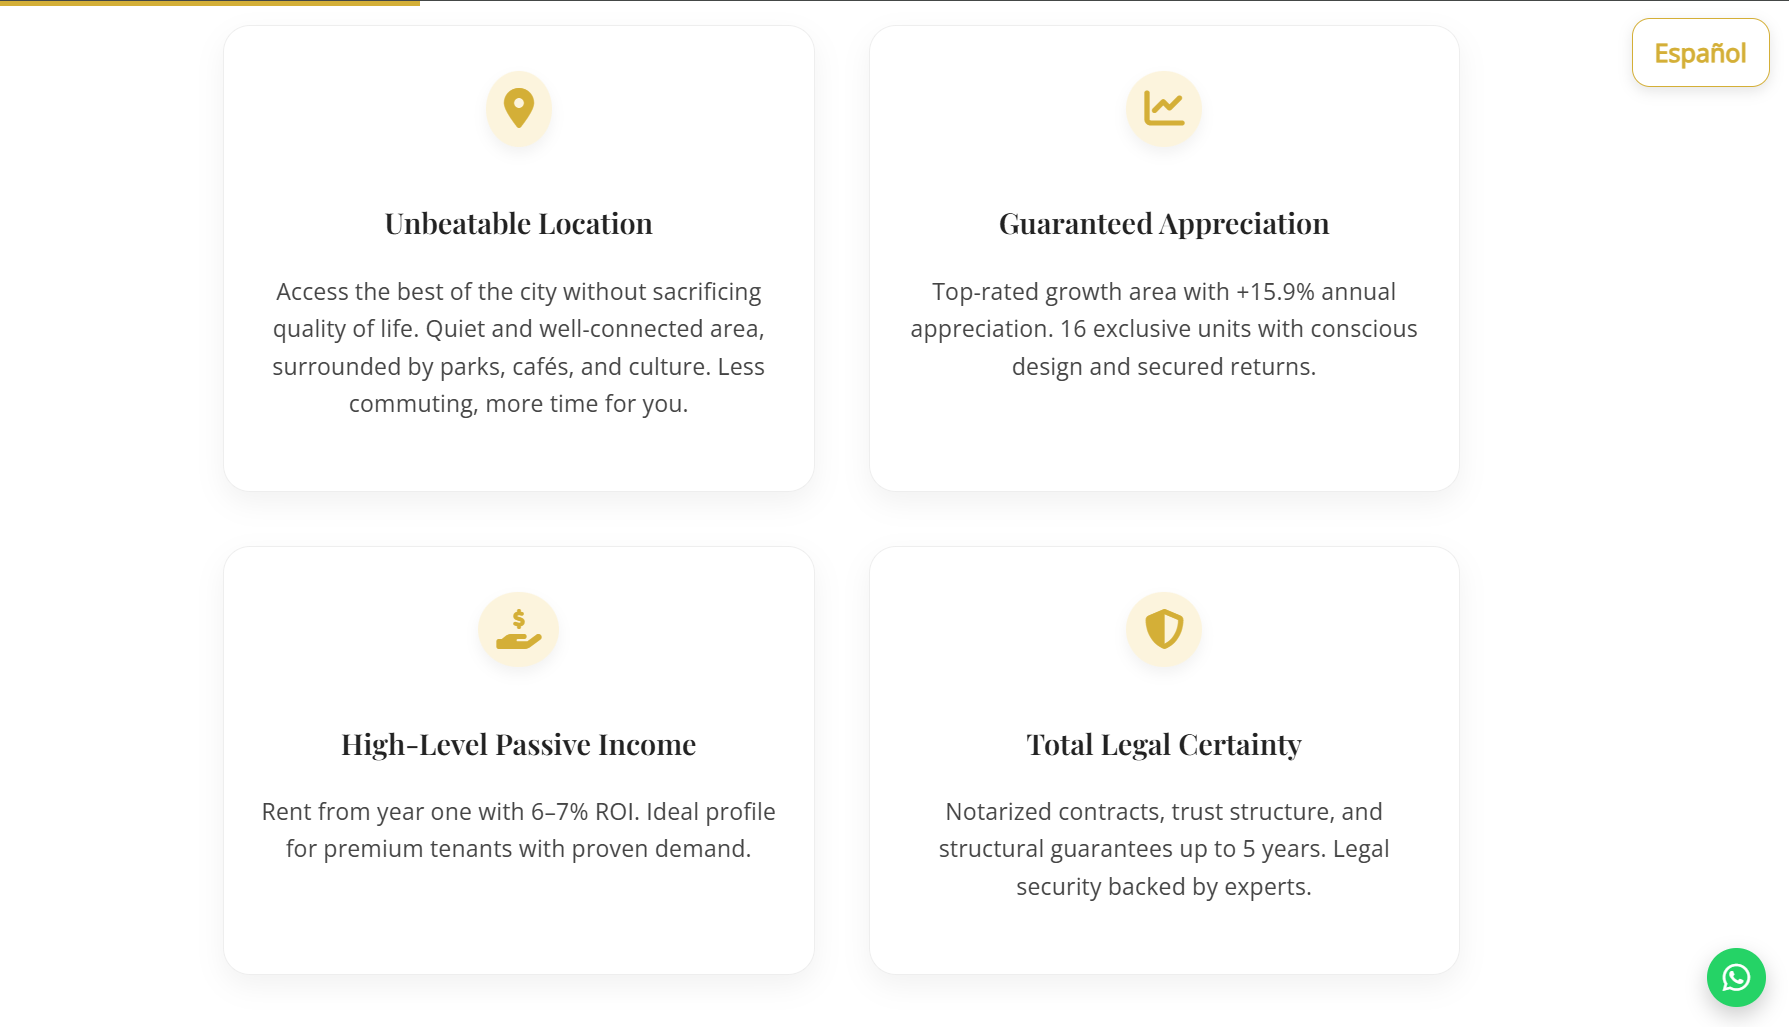Click the Total Legal Certainty heading
Viewport: 1789px width, 1027px height.
pyautogui.click(x=1163, y=745)
